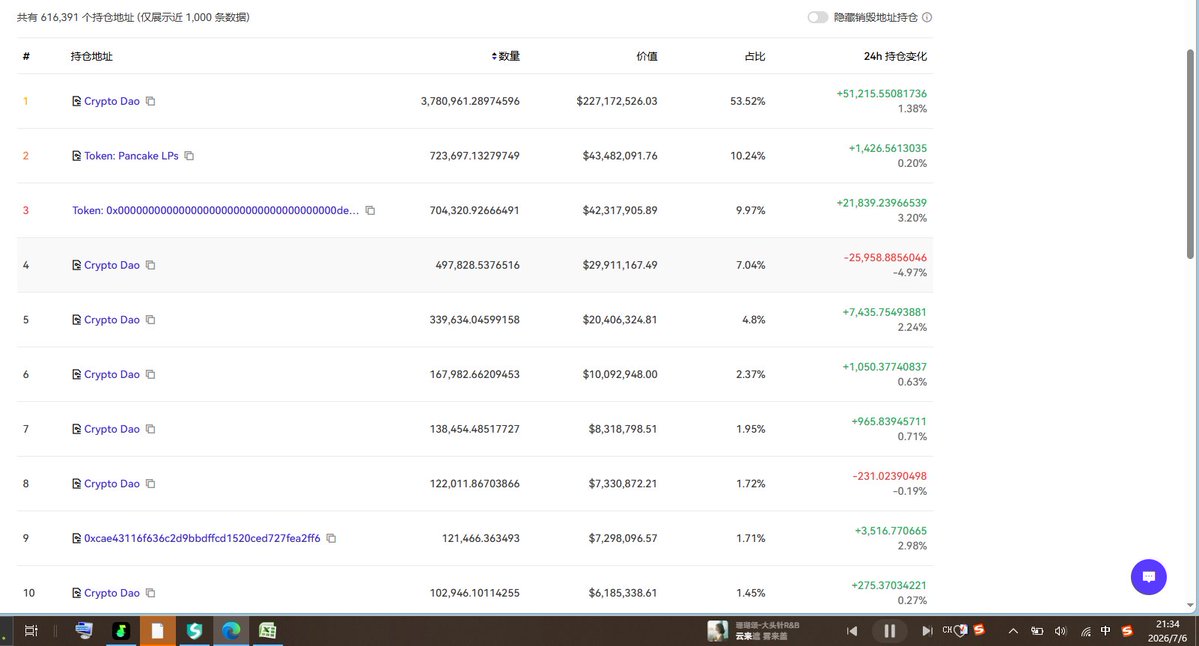Pause the music in the taskbar player

[889, 631]
